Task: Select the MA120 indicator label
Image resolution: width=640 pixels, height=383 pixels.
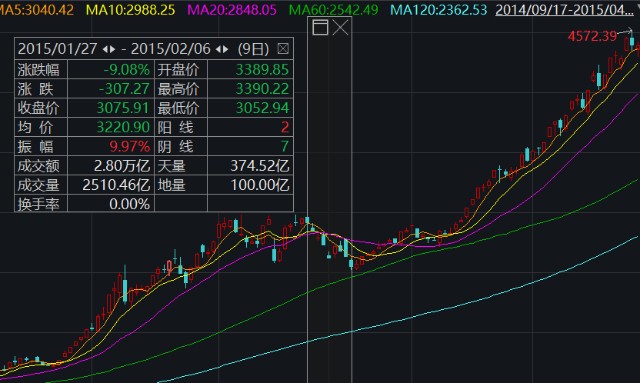Action: [x=439, y=10]
